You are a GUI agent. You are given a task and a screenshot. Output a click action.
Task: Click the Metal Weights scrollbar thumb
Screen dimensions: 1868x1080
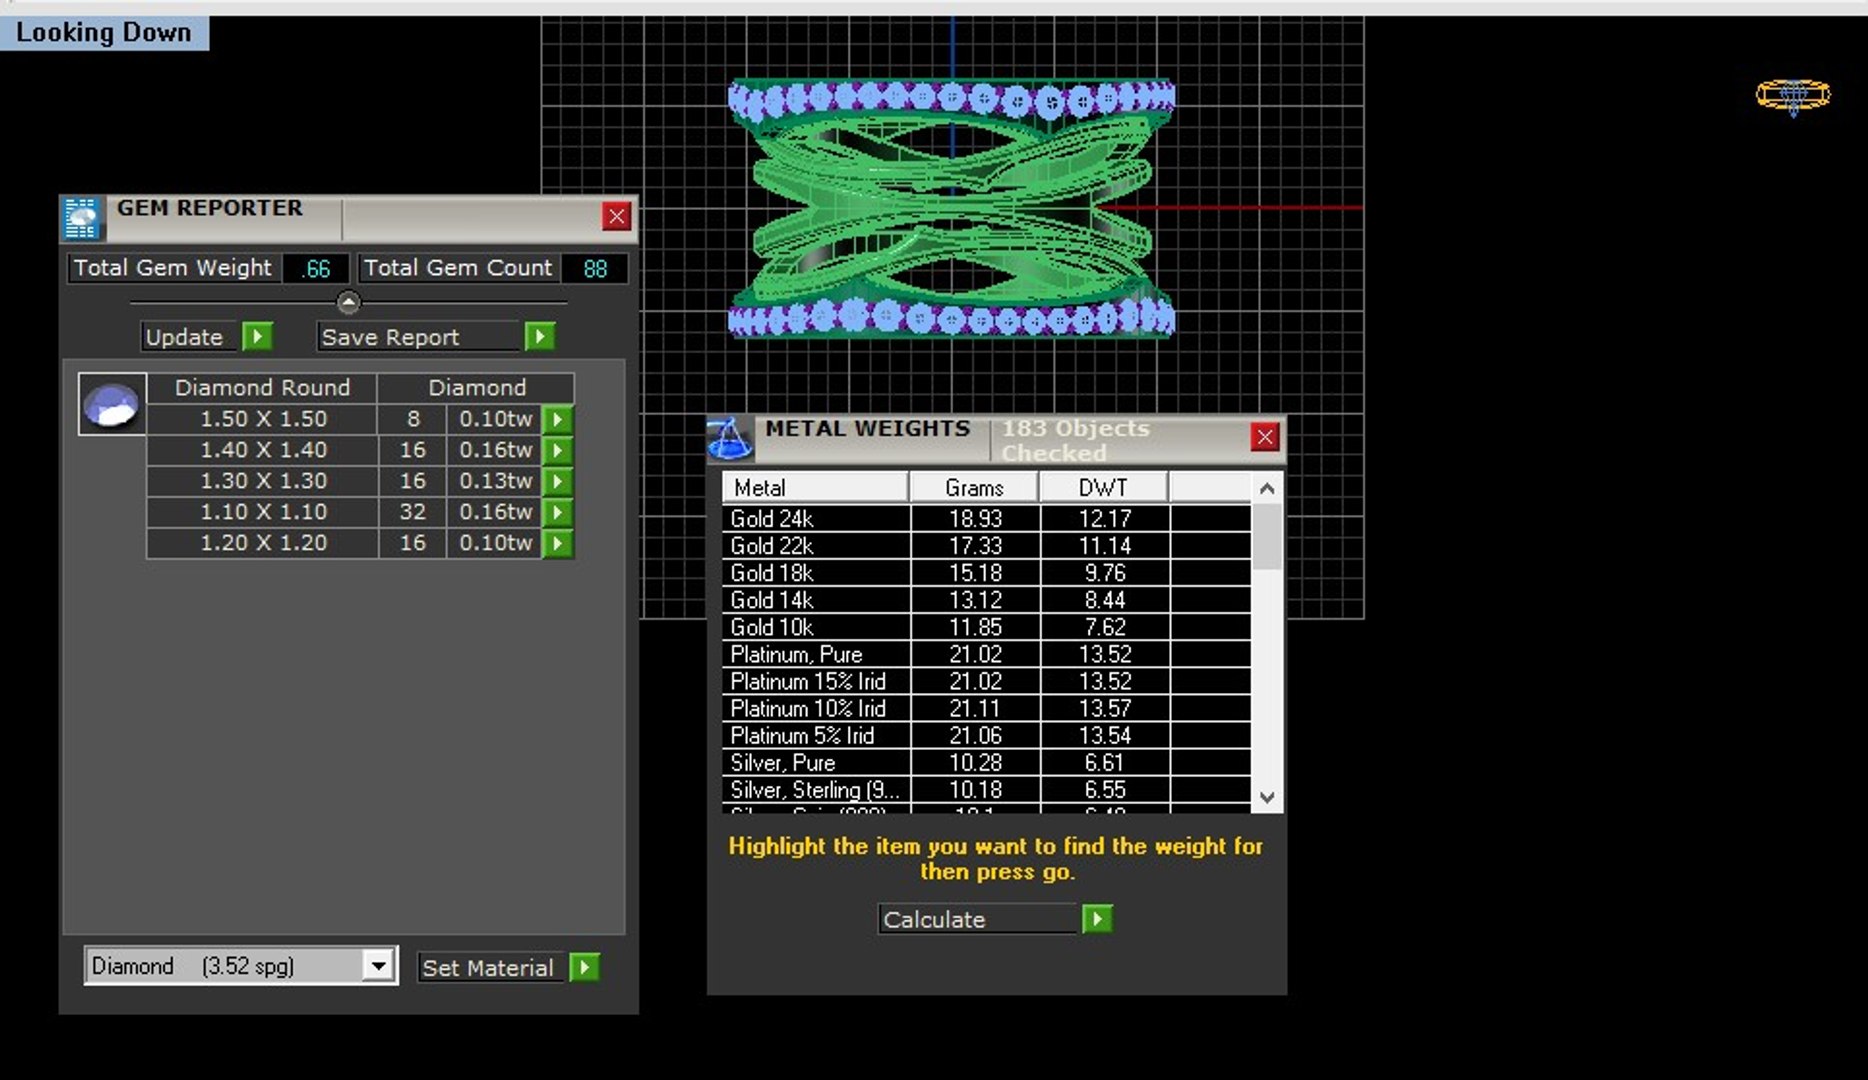point(1267,536)
